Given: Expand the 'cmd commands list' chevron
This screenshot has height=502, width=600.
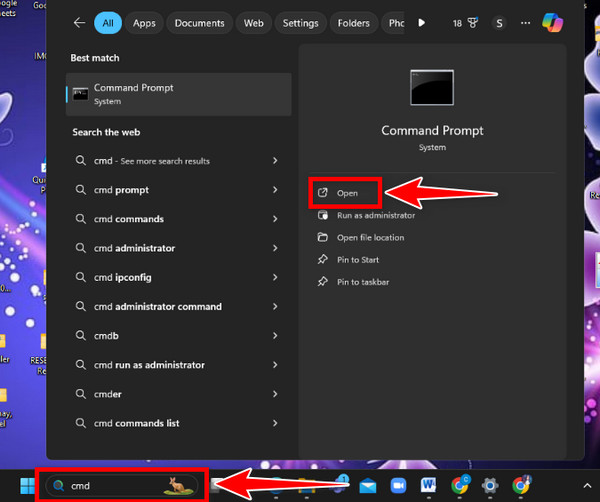Looking at the screenshot, I should pyautogui.click(x=275, y=423).
